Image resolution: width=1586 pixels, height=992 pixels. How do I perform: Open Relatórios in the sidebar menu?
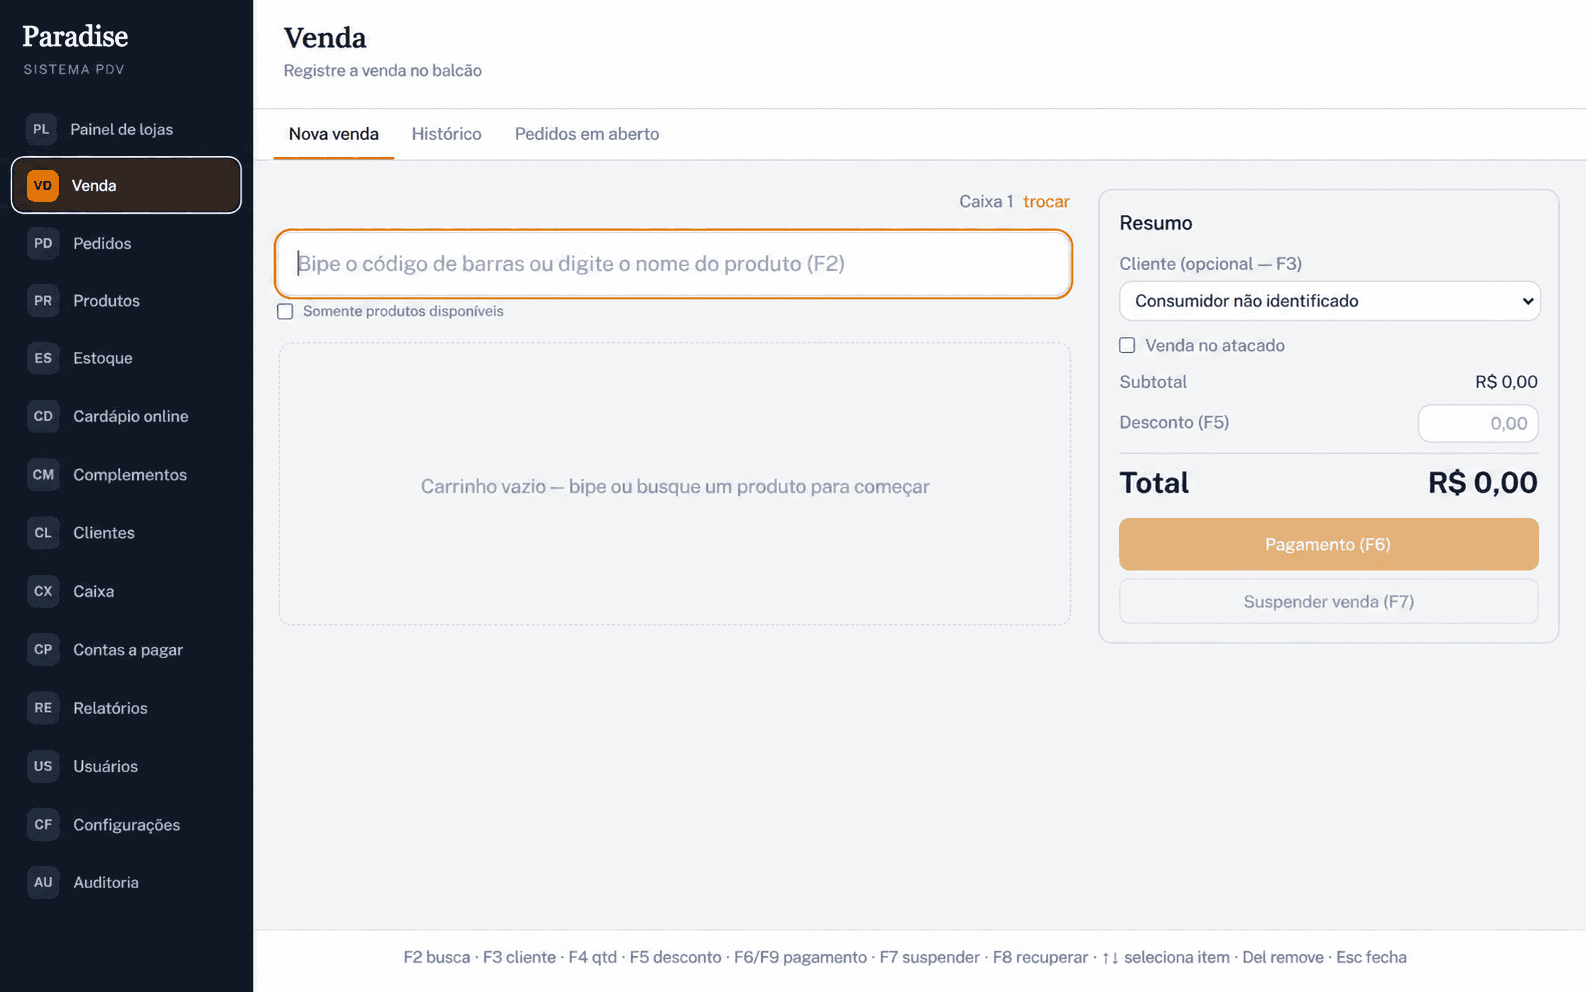(126, 708)
